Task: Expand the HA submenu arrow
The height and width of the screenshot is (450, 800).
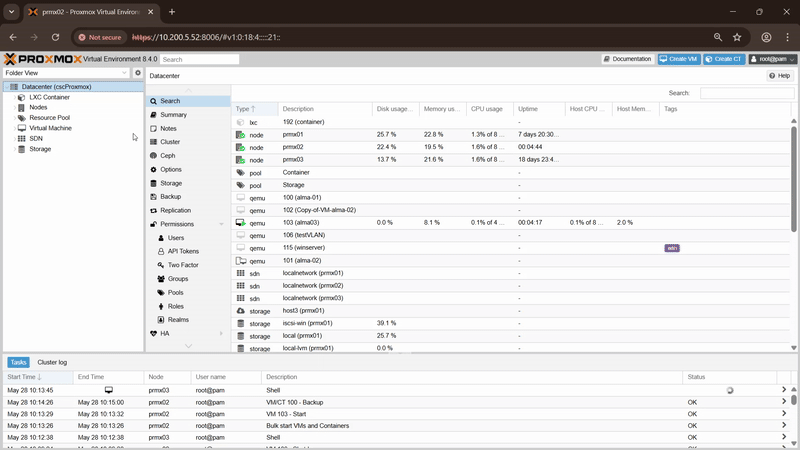Action: [x=221, y=333]
